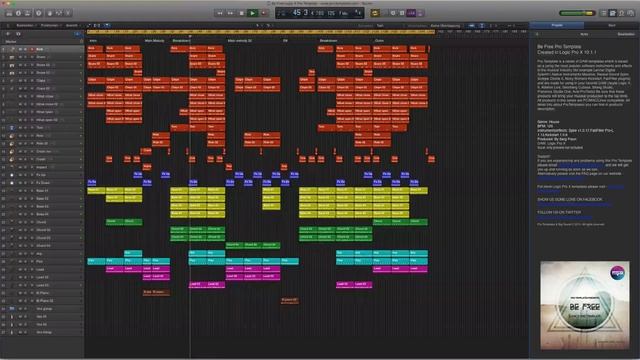Select the Fill marker
Image resolution: width=640 pixels, height=360 pixels.
click(x=286, y=41)
